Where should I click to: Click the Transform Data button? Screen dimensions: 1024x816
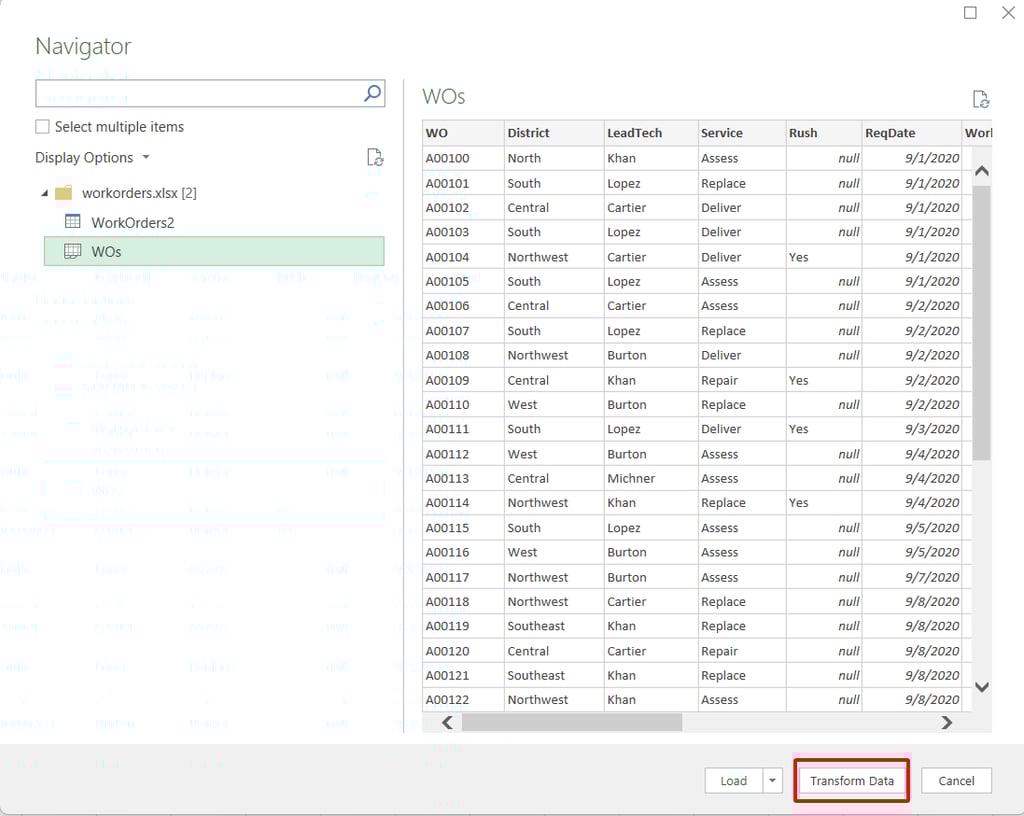852,781
